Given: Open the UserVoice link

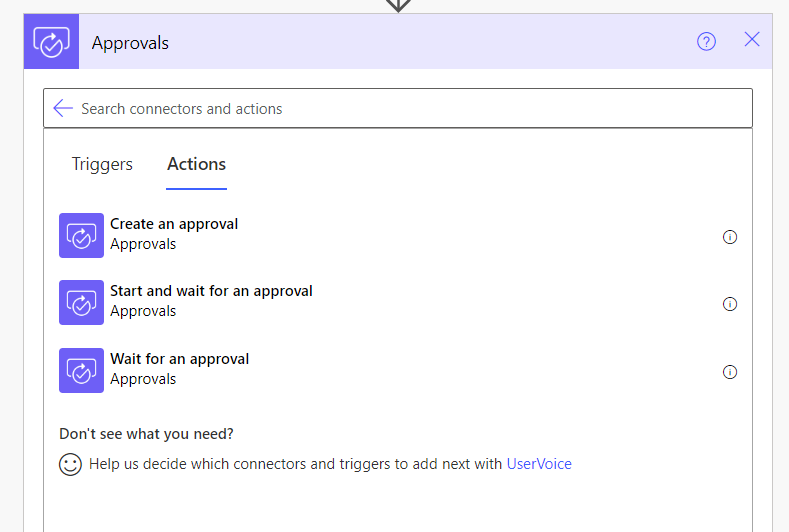Looking at the screenshot, I should 539,464.
